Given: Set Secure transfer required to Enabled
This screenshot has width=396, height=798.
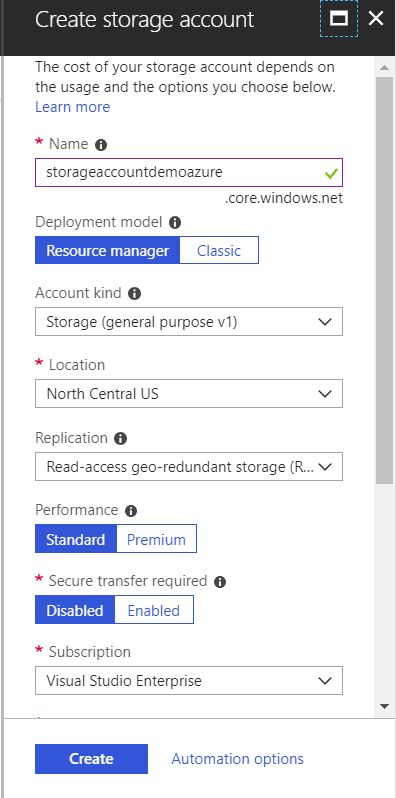Looking at the screenshot, I should [x=154, y=610].
